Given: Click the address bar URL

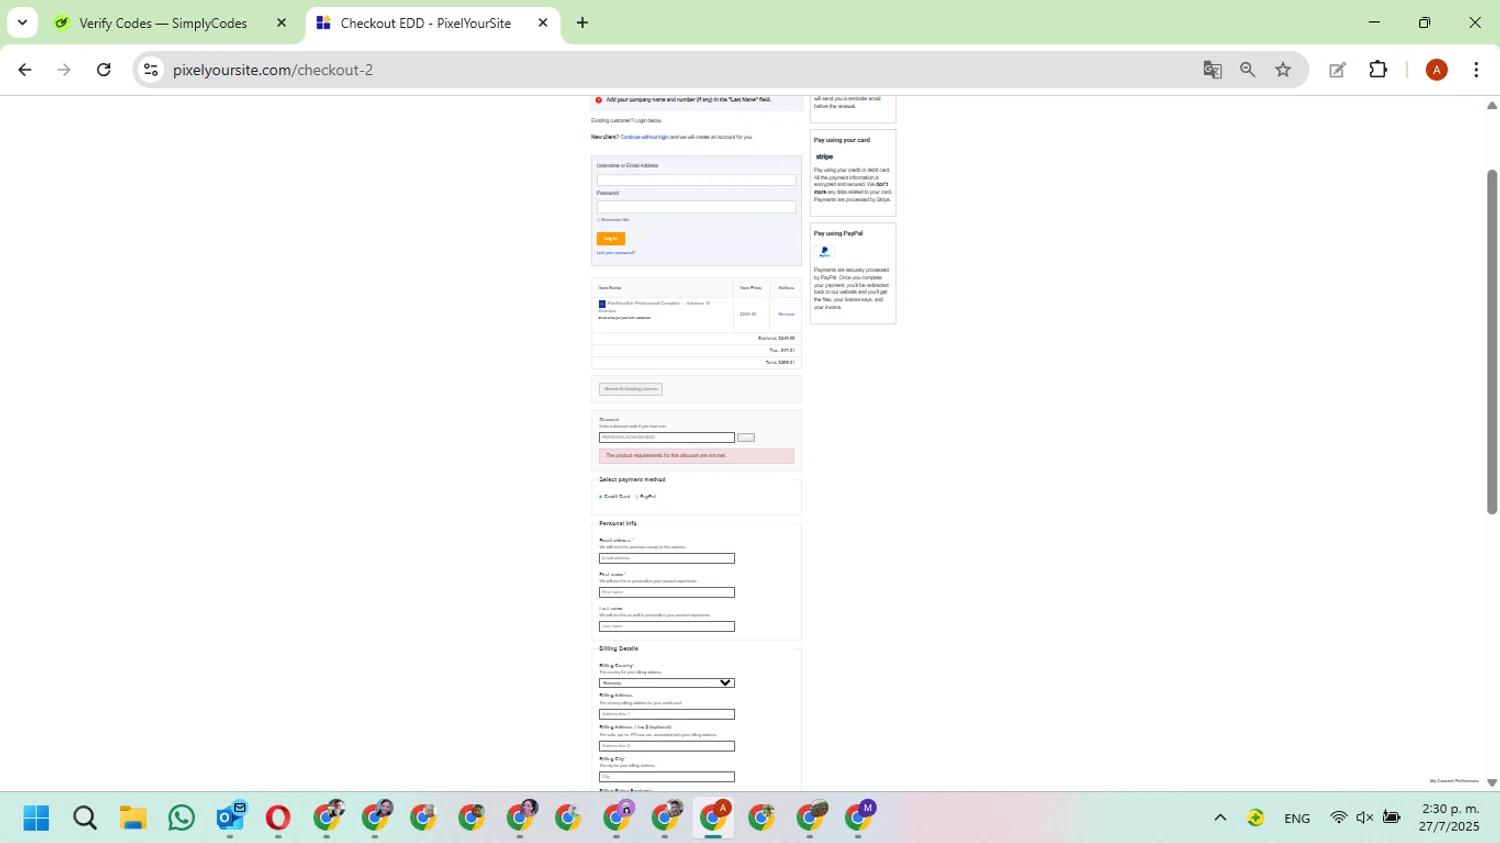Looking at the screenshot, I should point(273,70).
